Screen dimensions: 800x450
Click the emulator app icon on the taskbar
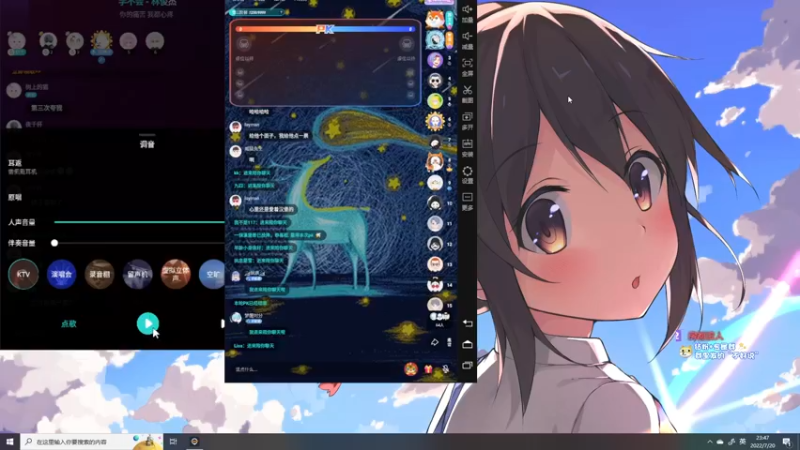[x=194, y=441]
